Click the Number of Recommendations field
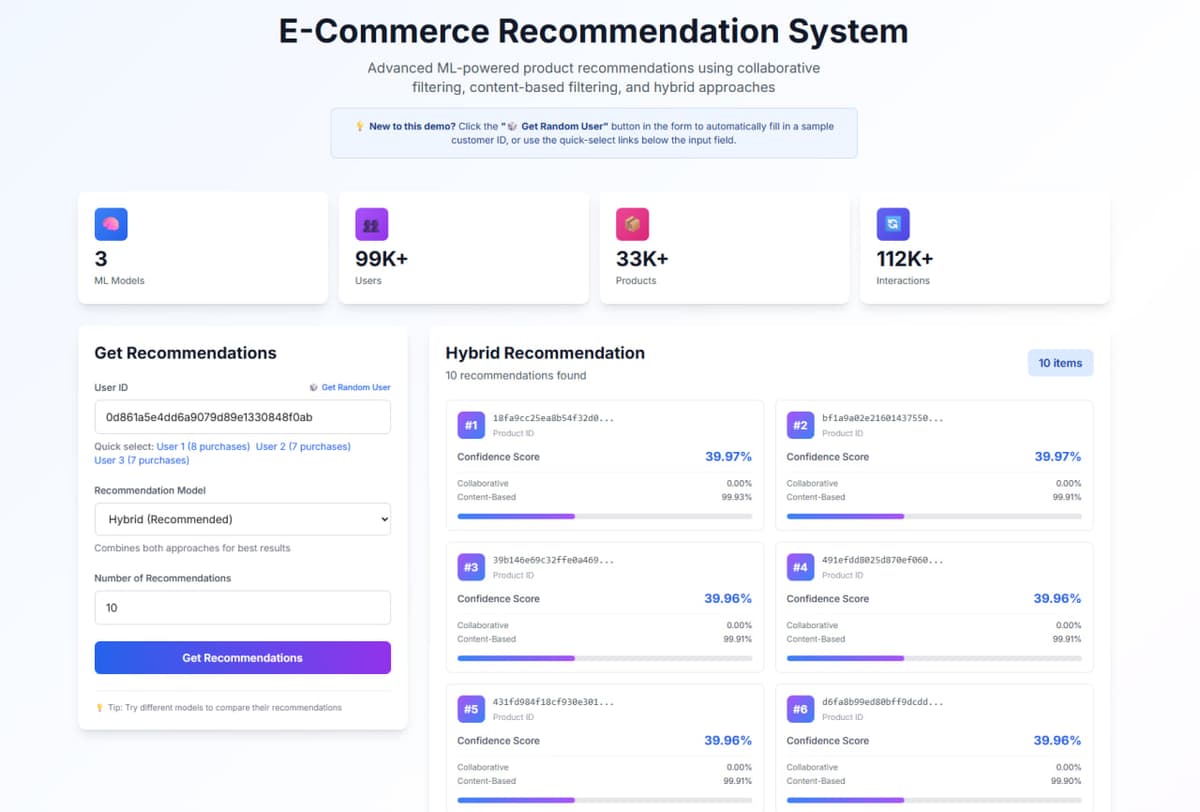Image resolution: width=1200 pixels, height=812 pixels. point(242,607)
